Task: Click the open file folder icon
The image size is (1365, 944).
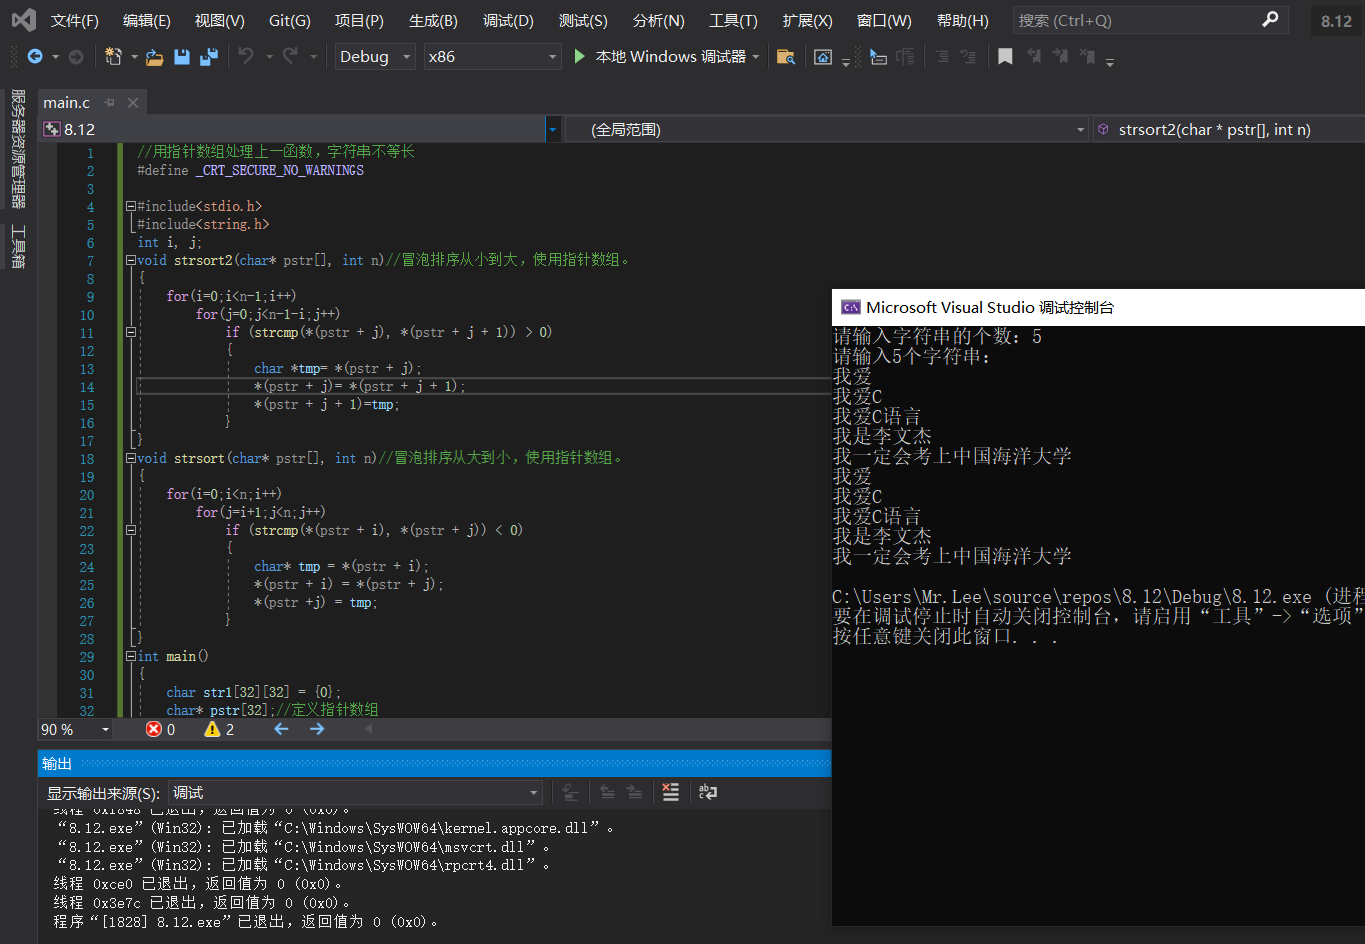Action: click(x=154, y=57)
